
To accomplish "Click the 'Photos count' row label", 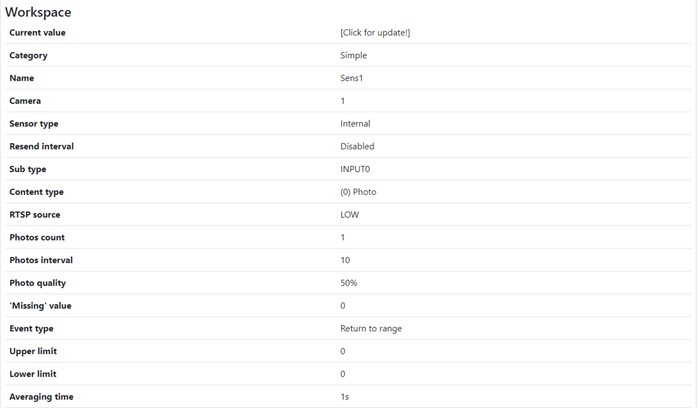I will 37,238.
